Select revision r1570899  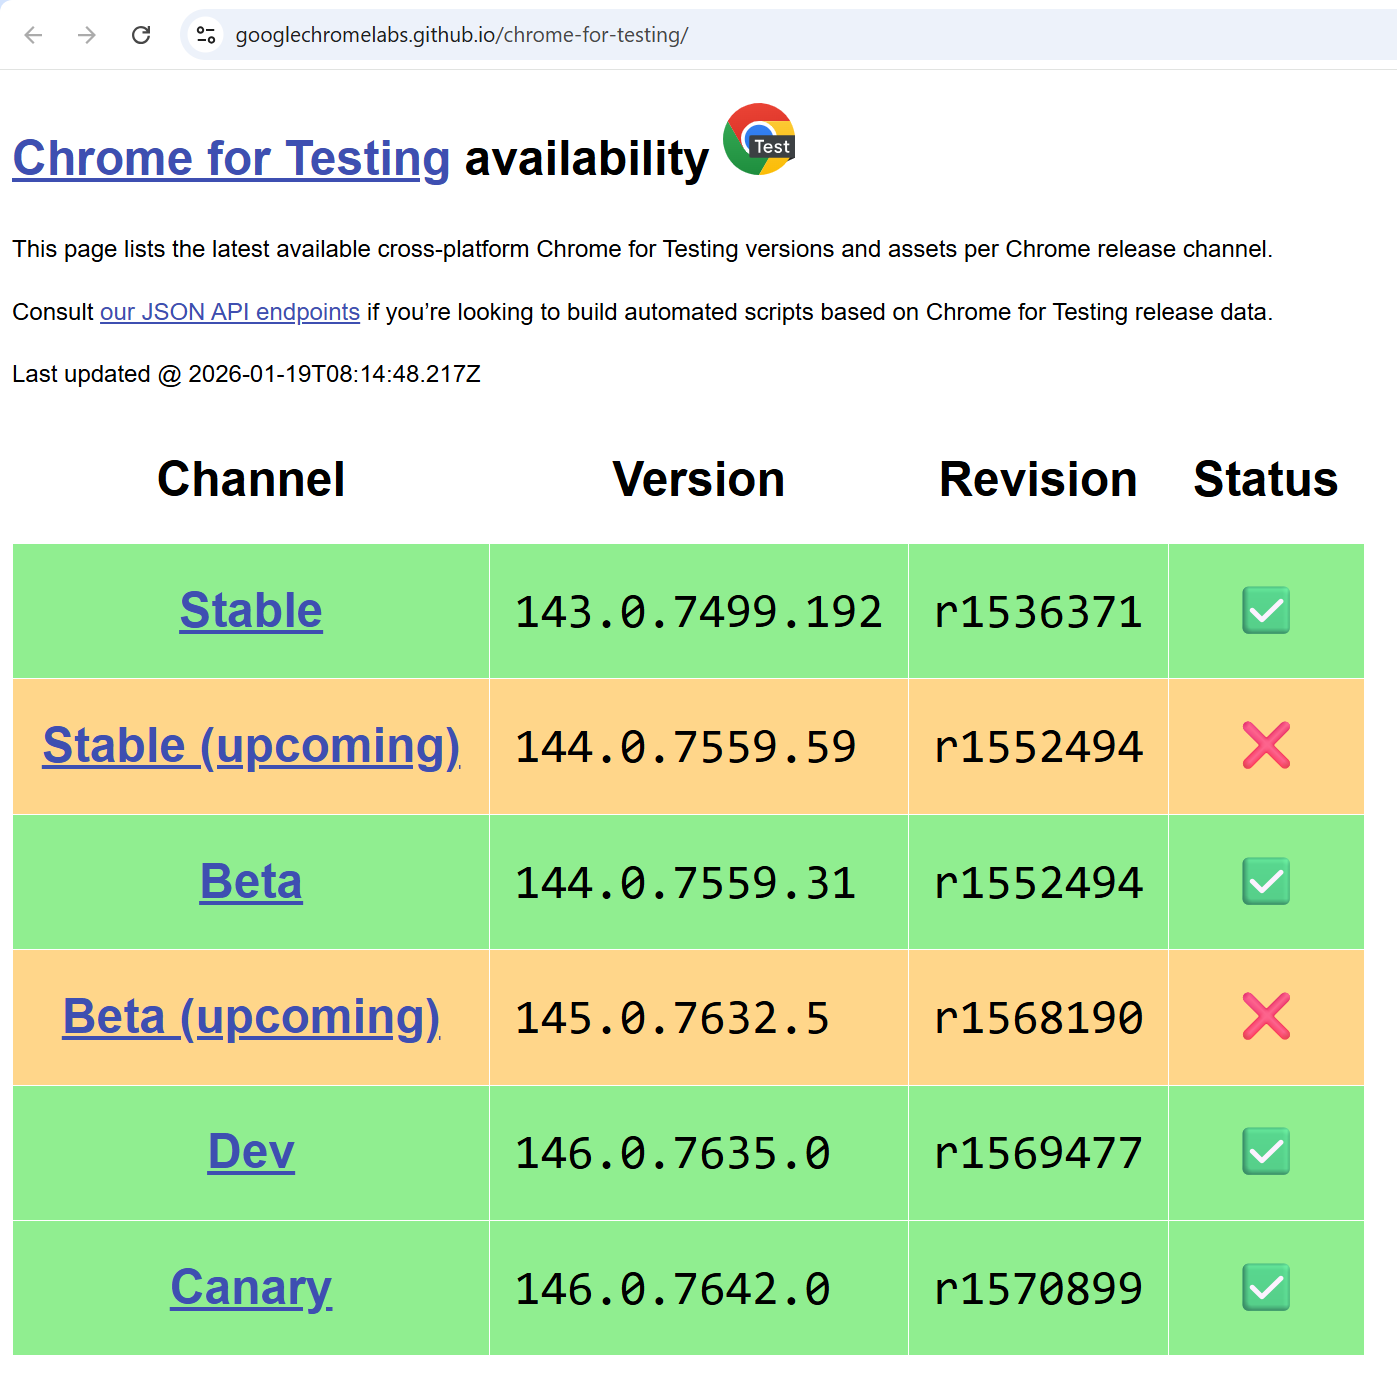click(1038, 1289)
